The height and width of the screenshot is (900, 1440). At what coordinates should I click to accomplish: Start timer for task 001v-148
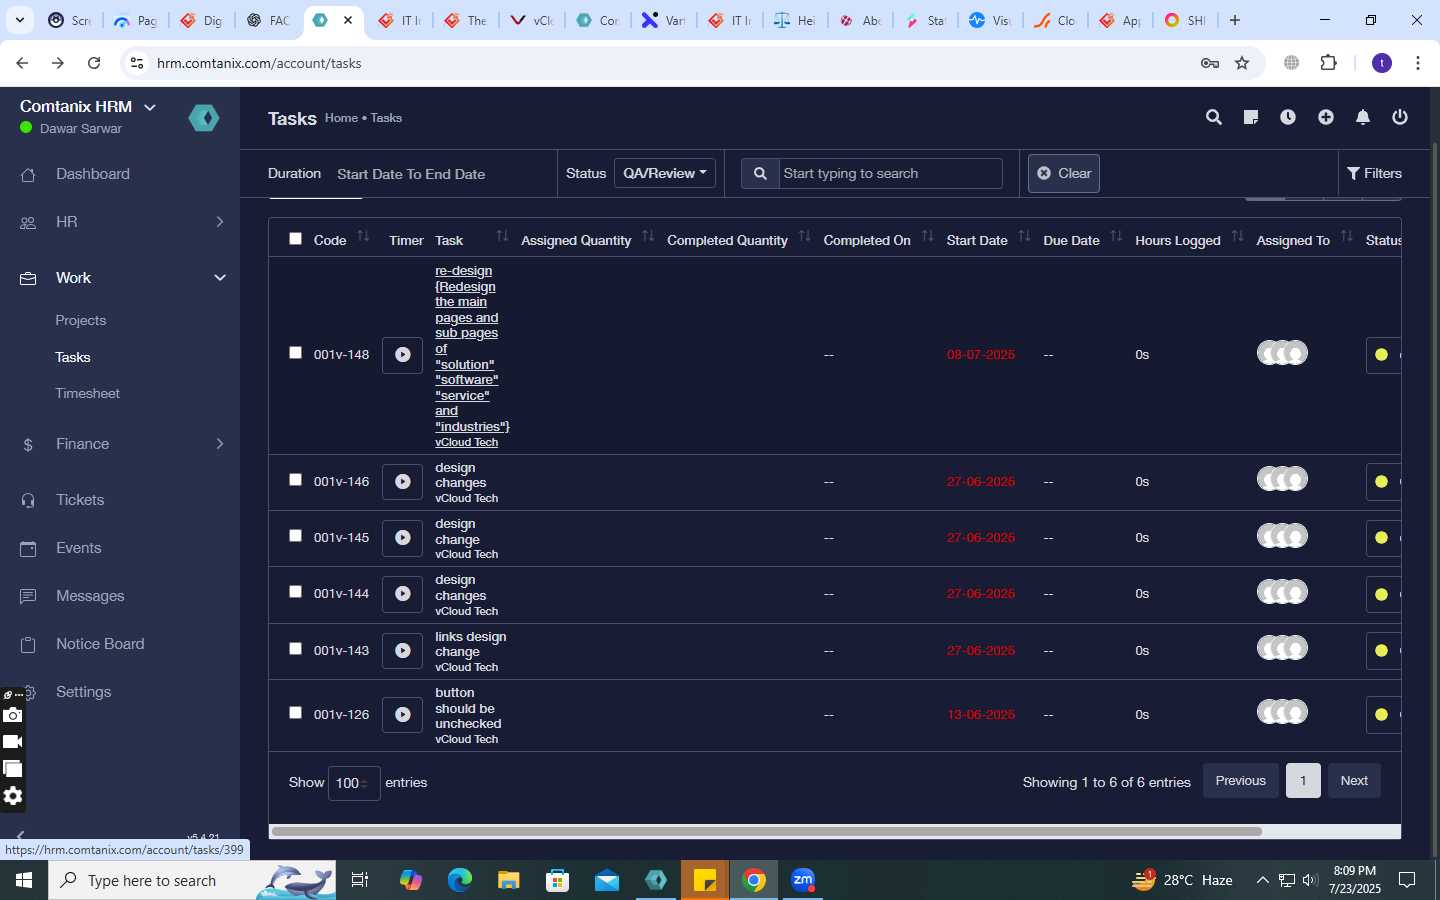click(402, 355)
